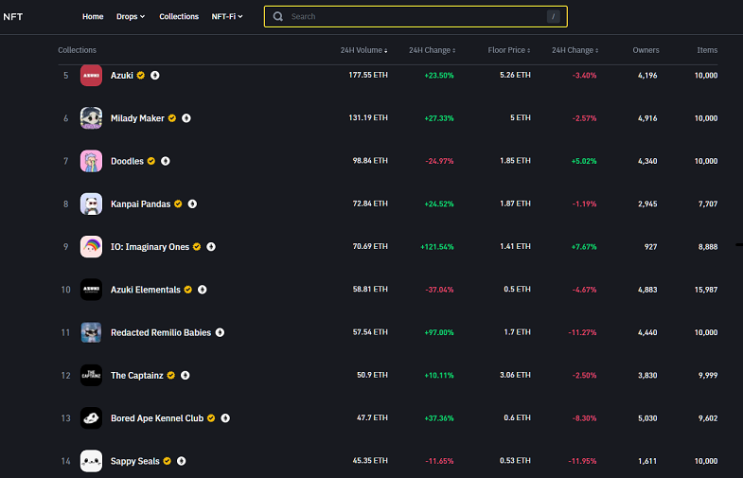Viewport: 743px width, 478px height.
Task: Click the -11.27% floor change value
Action: [x=582, y=333]
